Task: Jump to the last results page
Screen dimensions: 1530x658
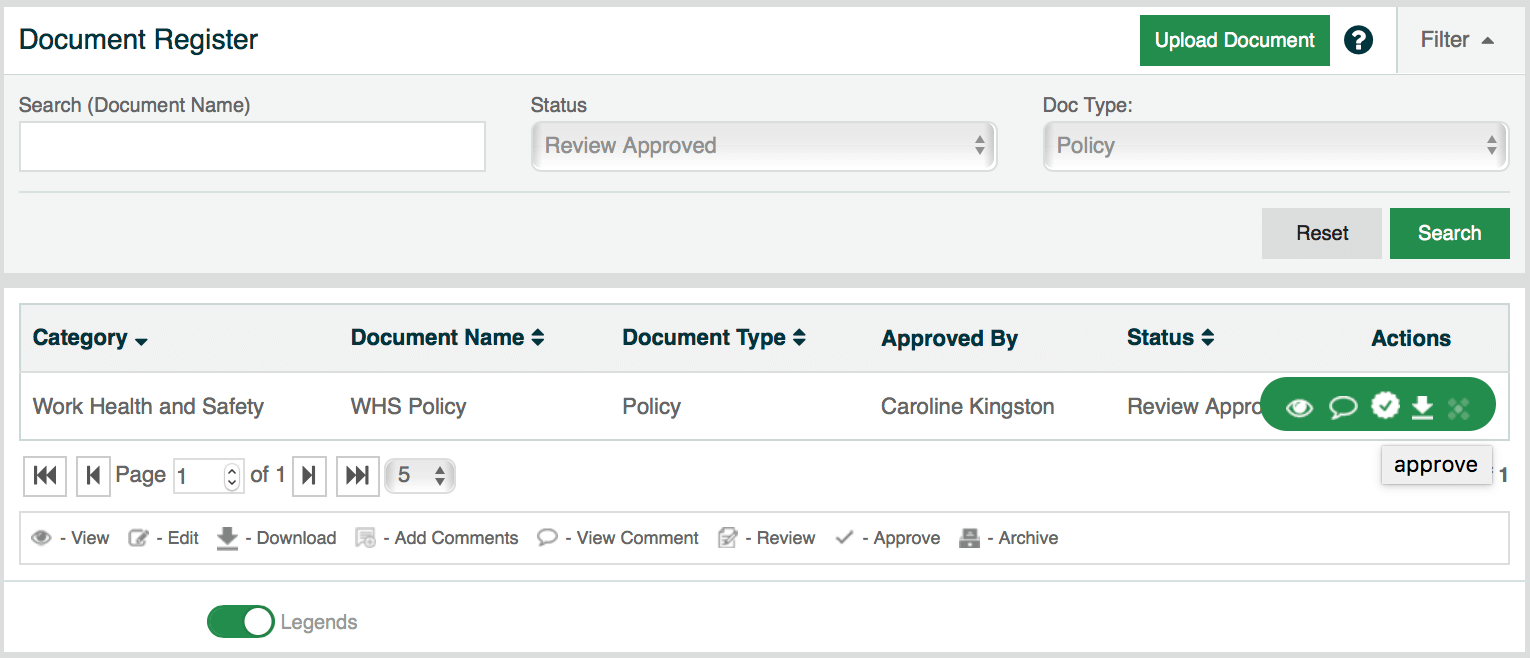Action: [357, 476]
